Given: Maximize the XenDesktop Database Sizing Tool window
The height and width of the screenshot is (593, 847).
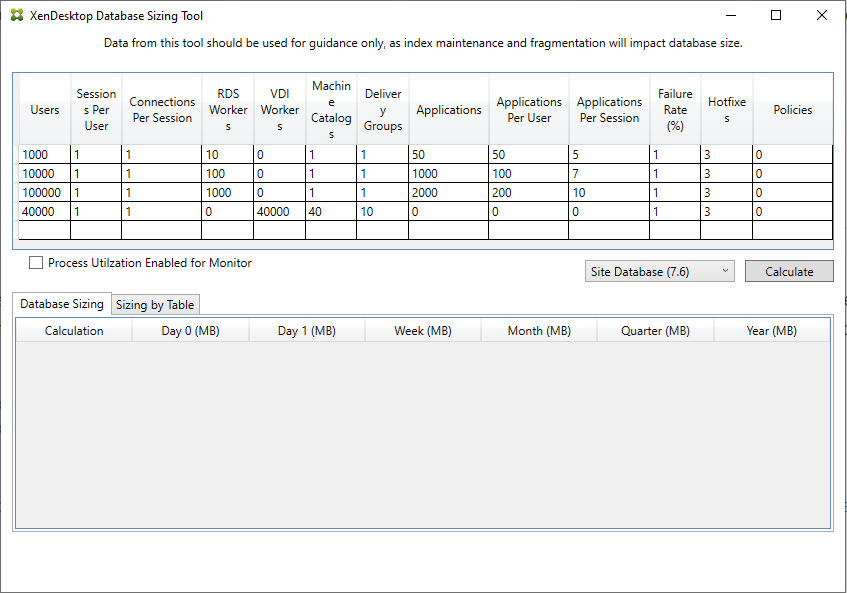Looking at the screenshot, I should [x=776, y=16].
